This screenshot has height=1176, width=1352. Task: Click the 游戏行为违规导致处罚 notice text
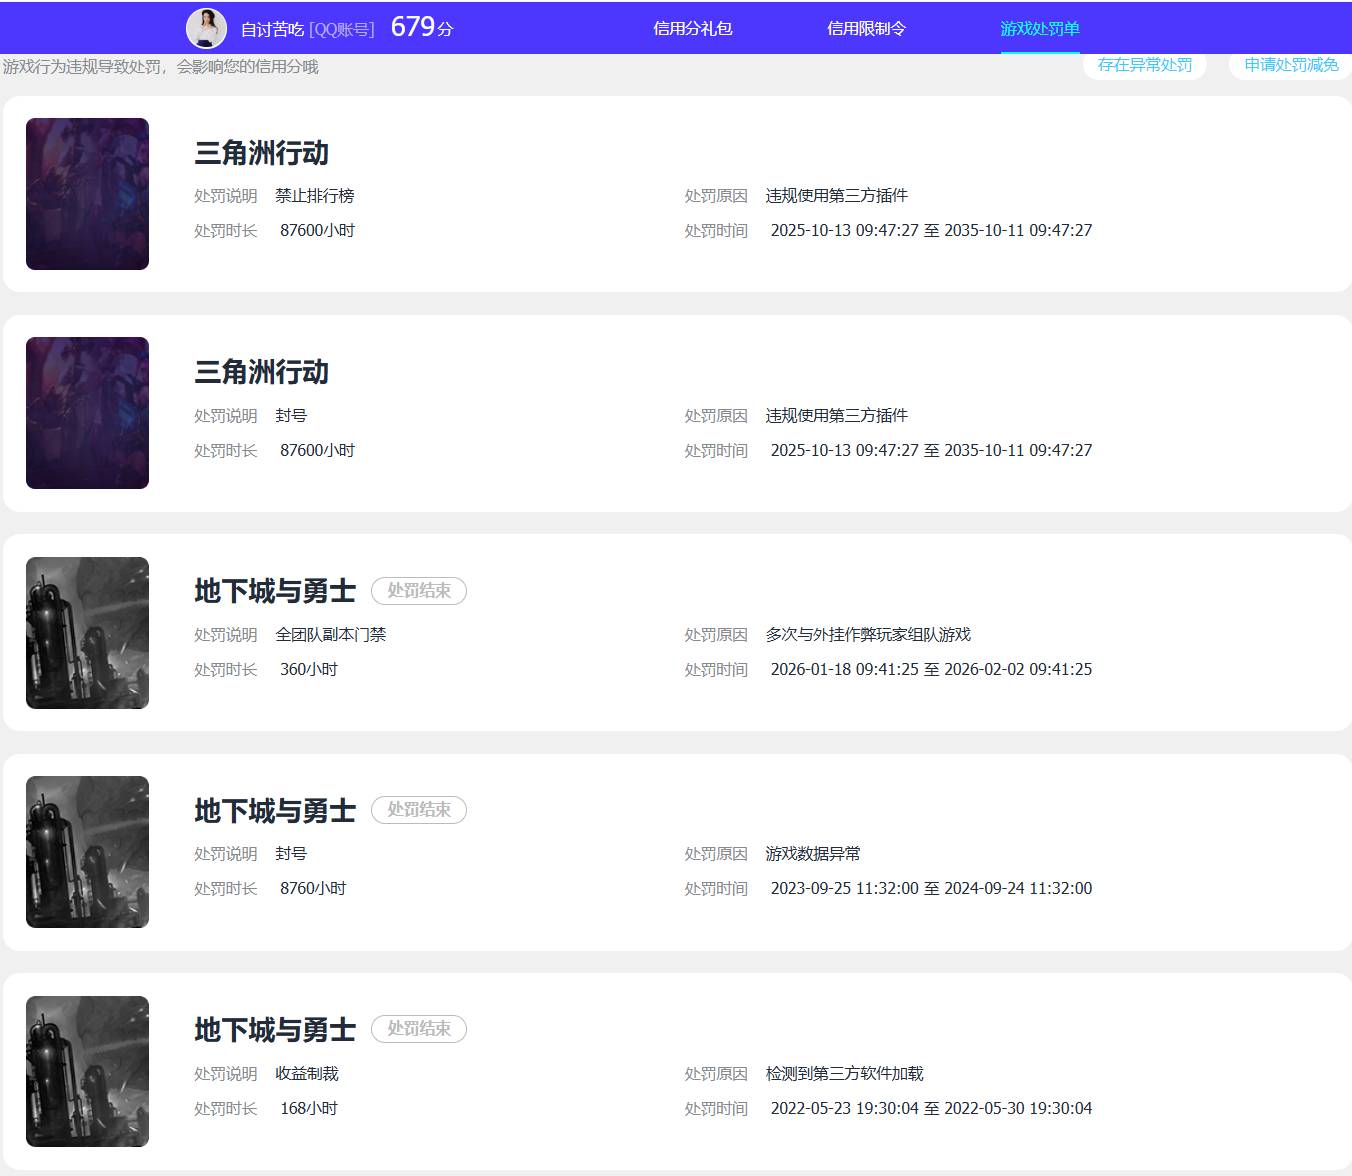pos(160,67)
